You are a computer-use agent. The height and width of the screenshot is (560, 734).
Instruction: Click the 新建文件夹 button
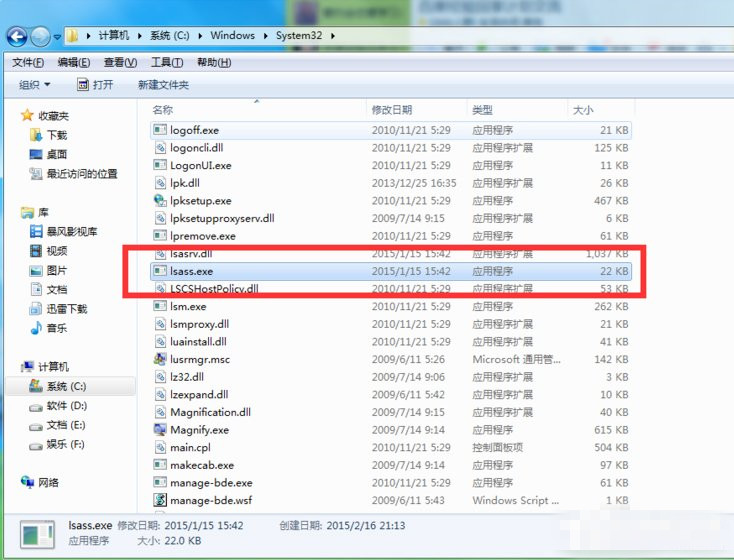click(163, 85)
